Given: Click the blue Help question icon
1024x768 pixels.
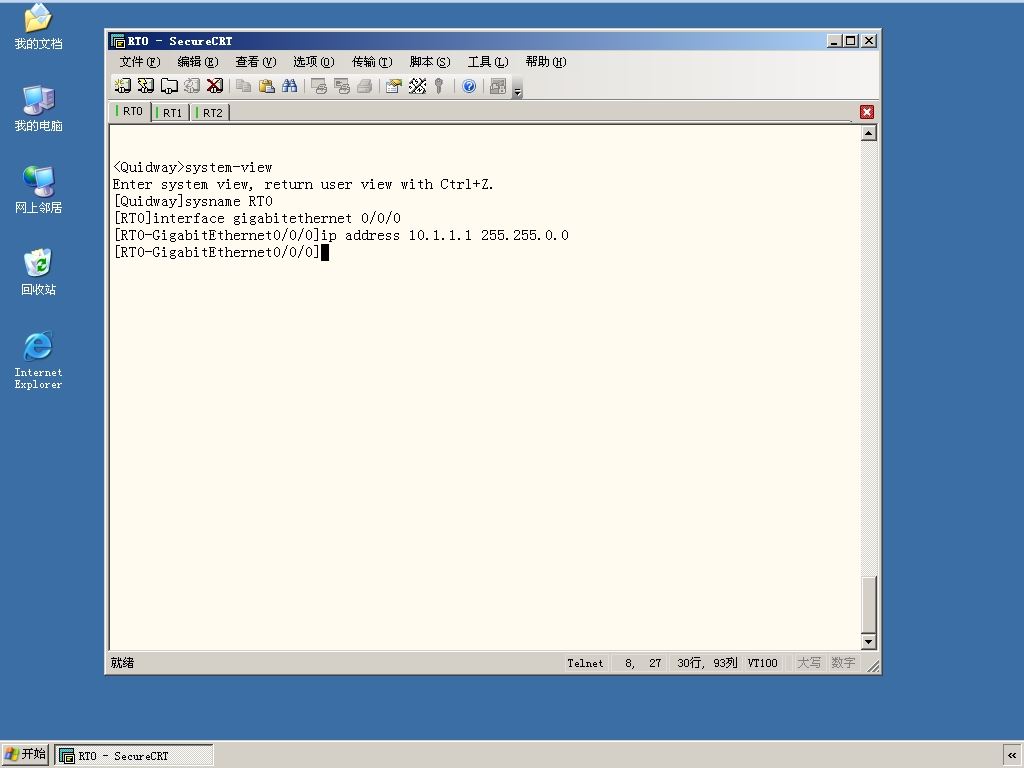Looking at the screenshot, I should 469,86.
